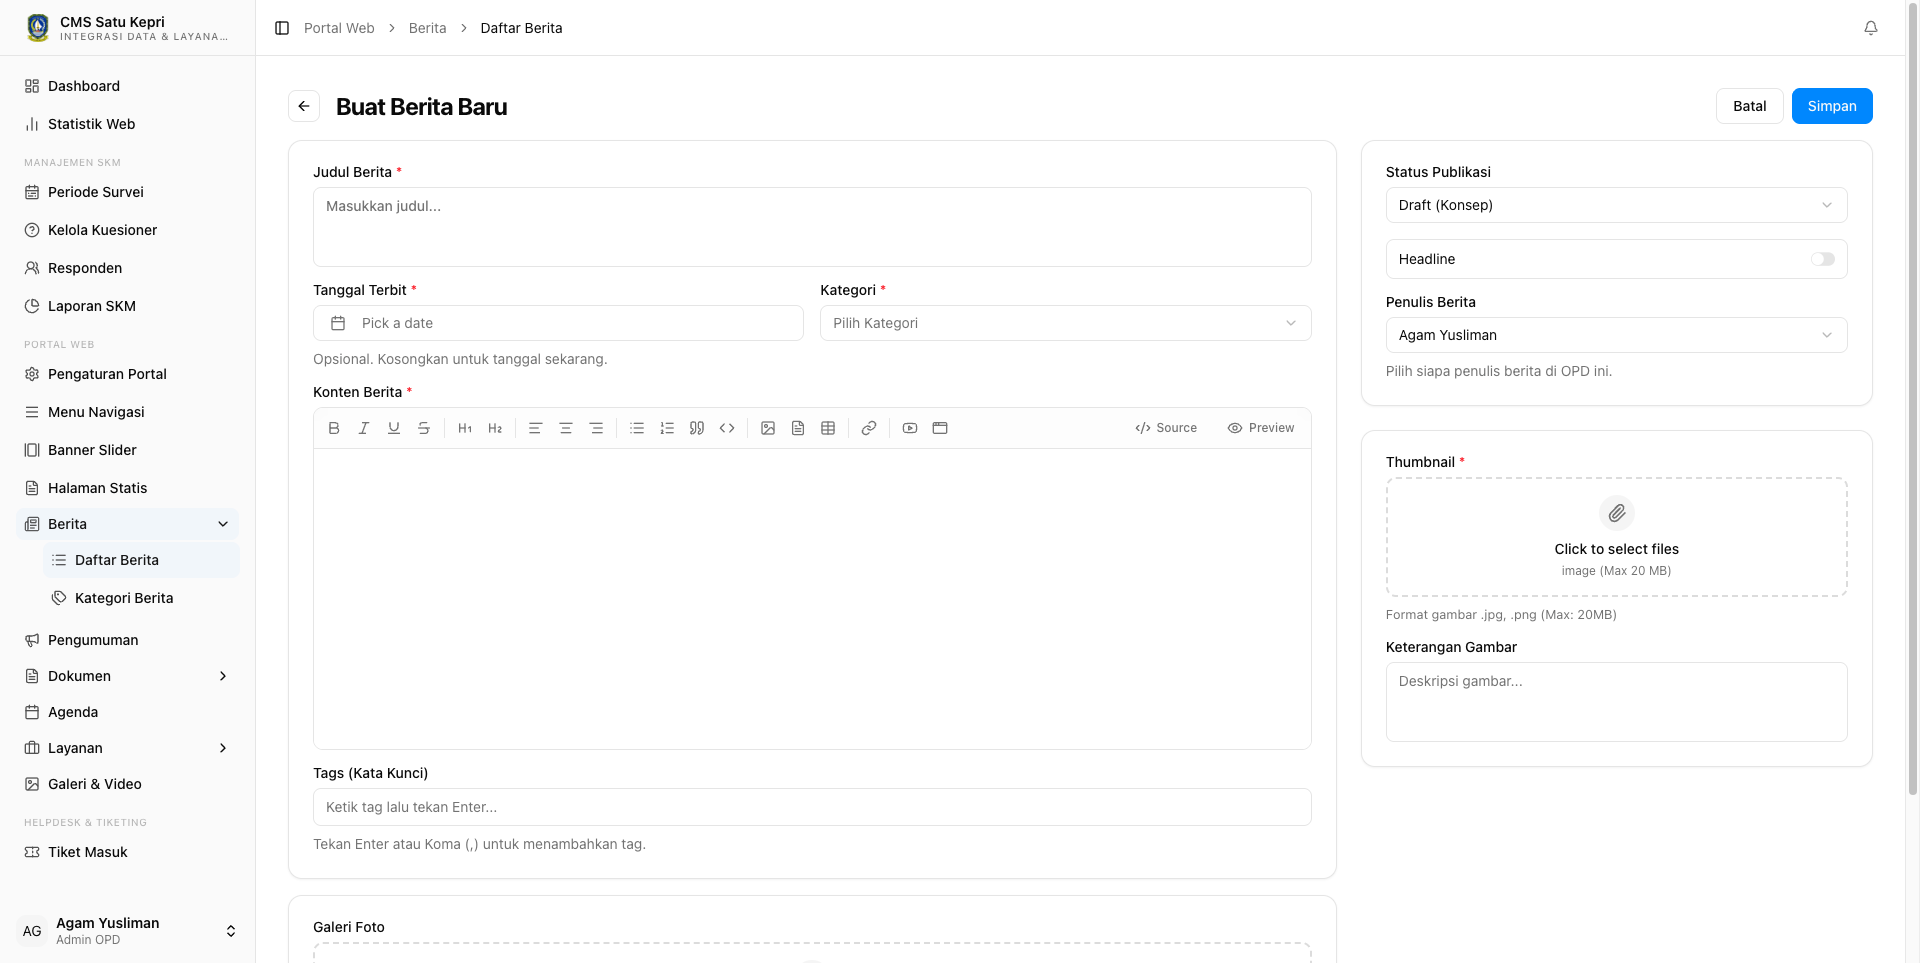Insert a blockquote

(x=697, y=428)
